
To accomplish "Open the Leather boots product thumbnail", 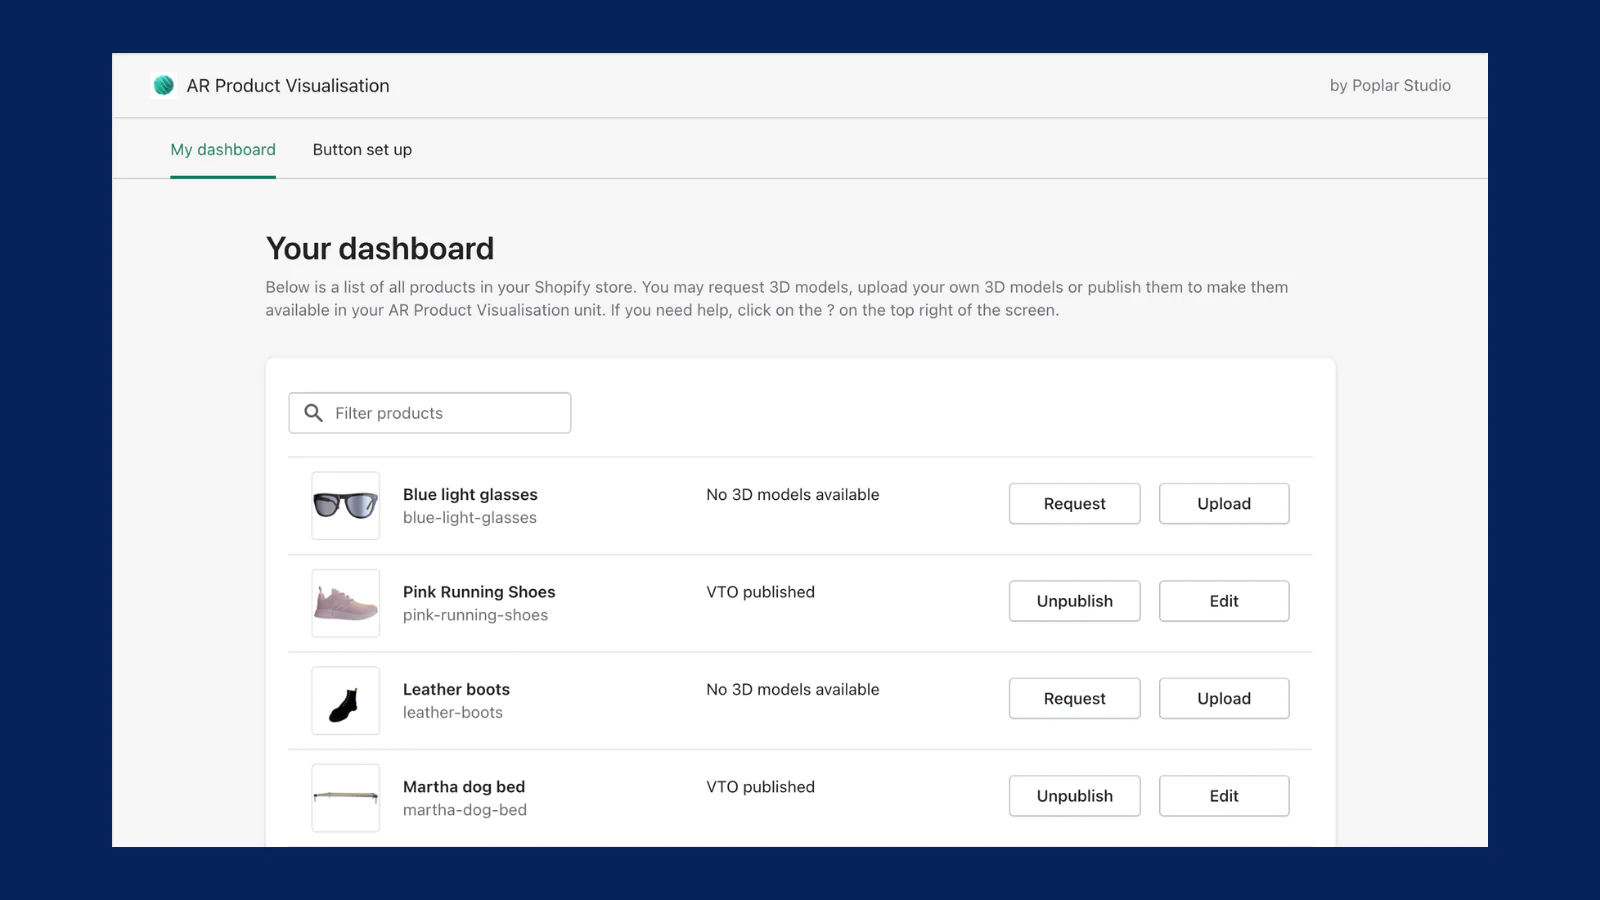I will click(x=346, y=701).
